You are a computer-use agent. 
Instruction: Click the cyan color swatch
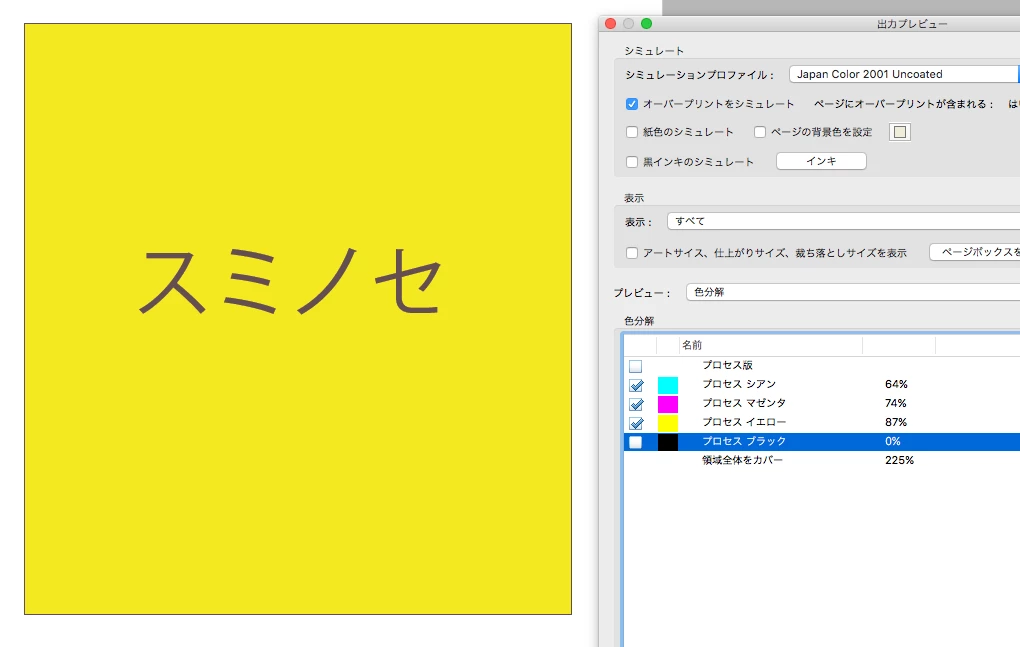point(667,385)
